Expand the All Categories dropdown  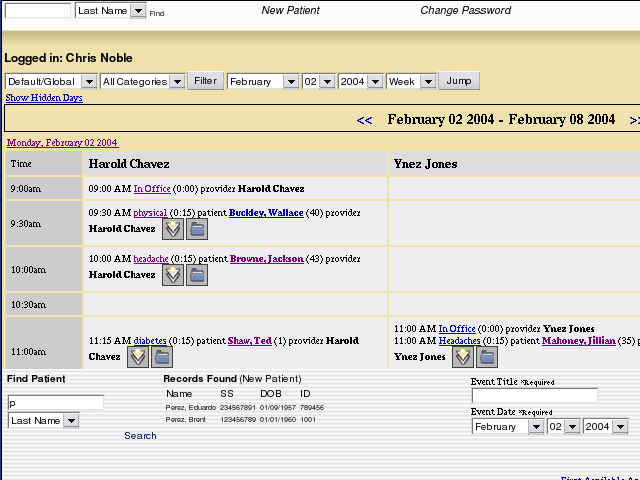143,82
